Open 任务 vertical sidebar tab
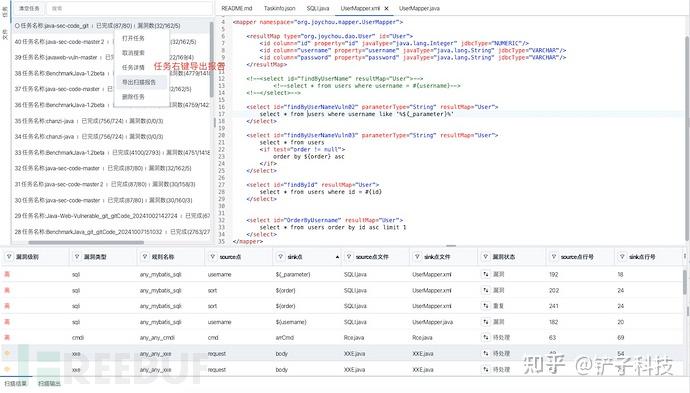Viewport: 690px width, 393px height. 5,12
